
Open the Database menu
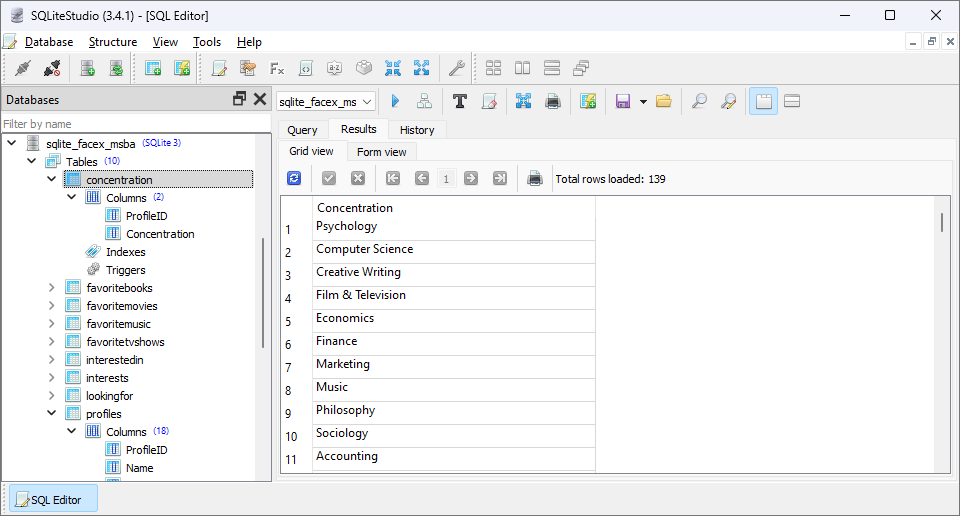click(49, 42)
